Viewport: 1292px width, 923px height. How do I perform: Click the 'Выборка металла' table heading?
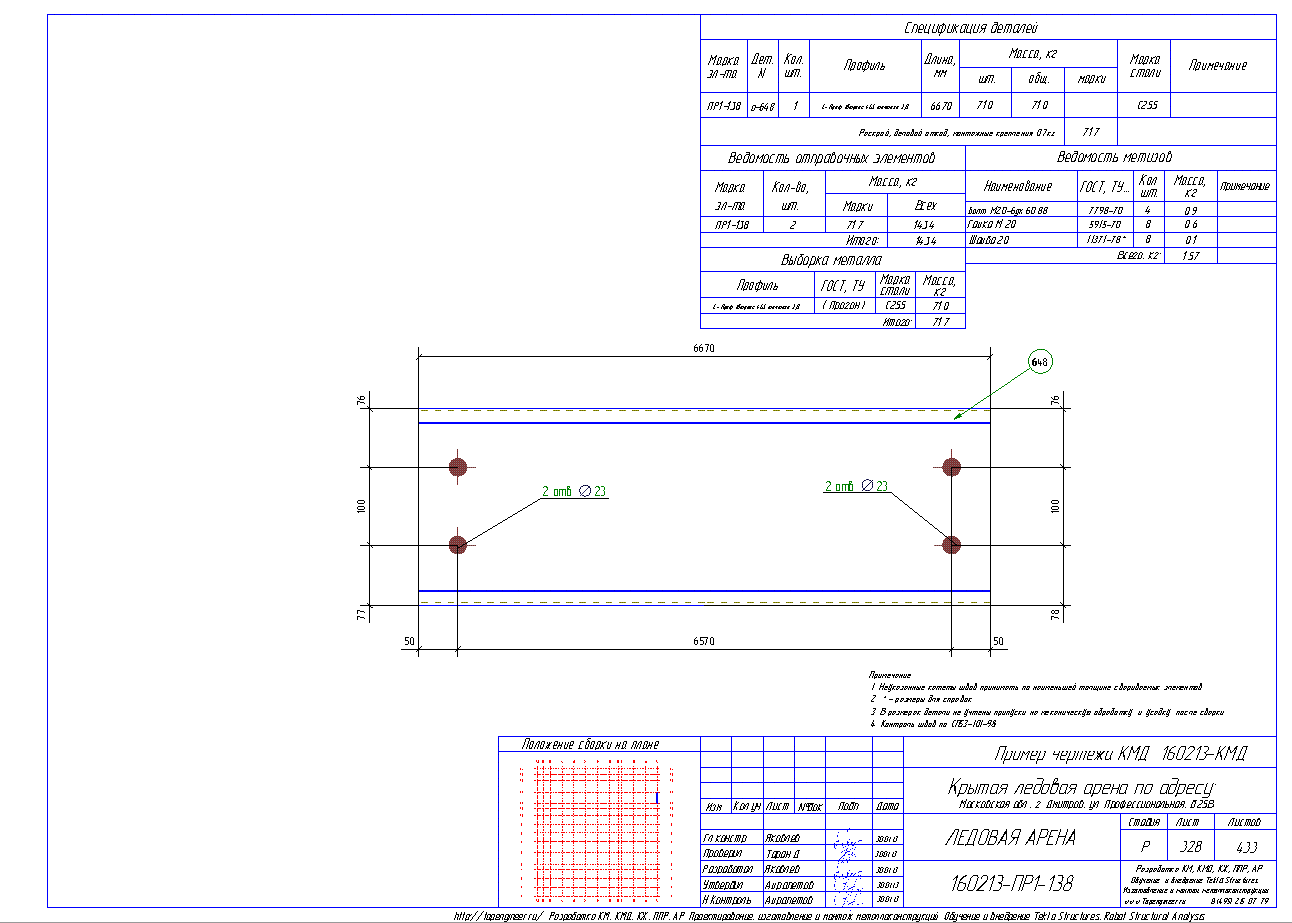coord(832,260)
